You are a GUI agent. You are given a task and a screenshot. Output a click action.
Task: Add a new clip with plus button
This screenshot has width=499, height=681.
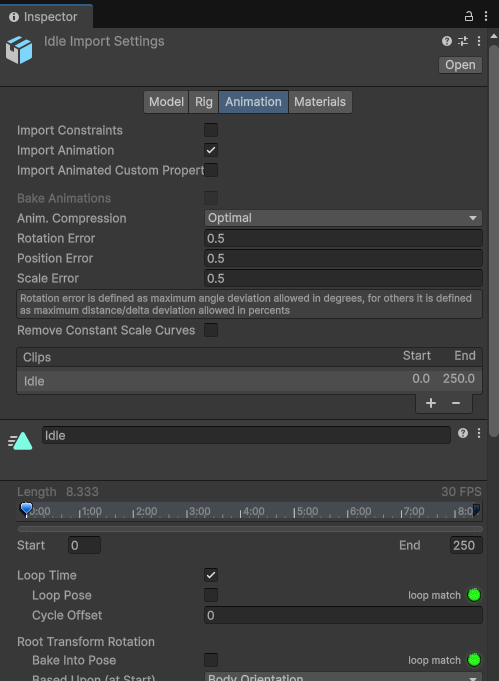pos(431,403)
